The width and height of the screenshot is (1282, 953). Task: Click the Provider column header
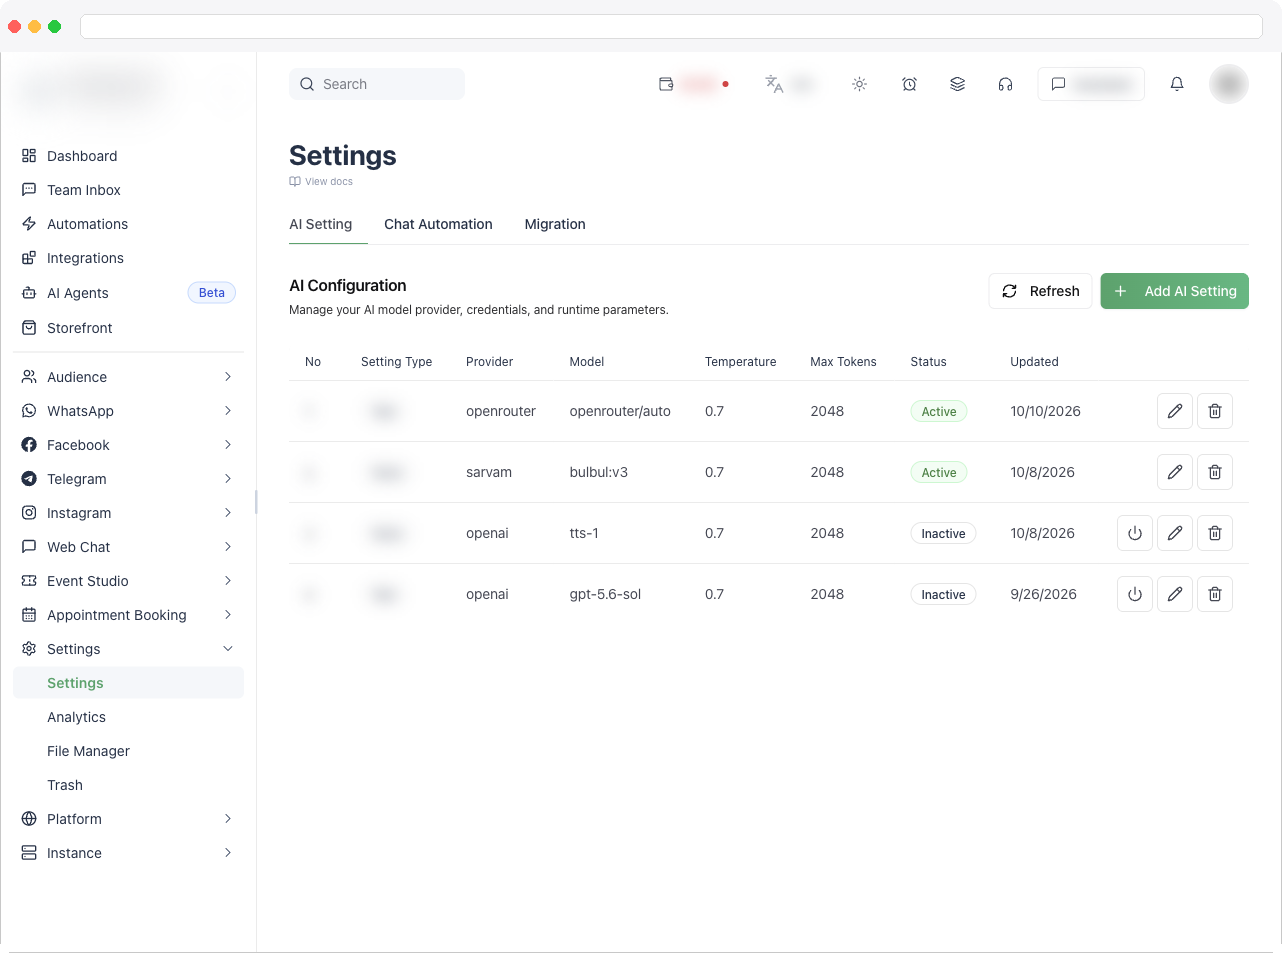(489, 362)
